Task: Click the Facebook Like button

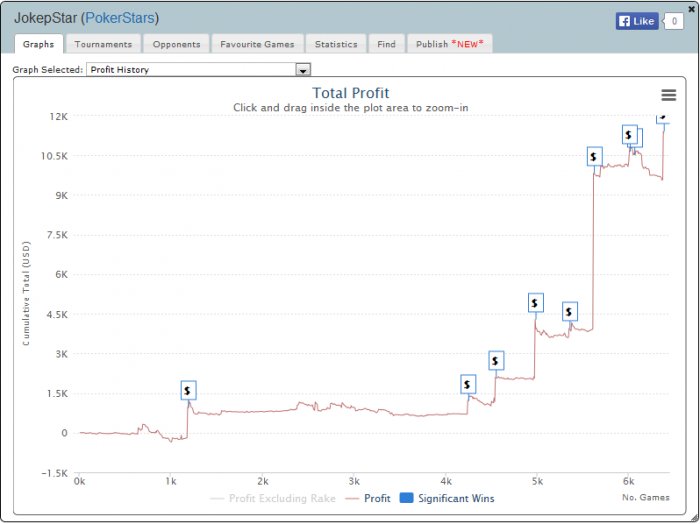Action: (x=637, y=21)
